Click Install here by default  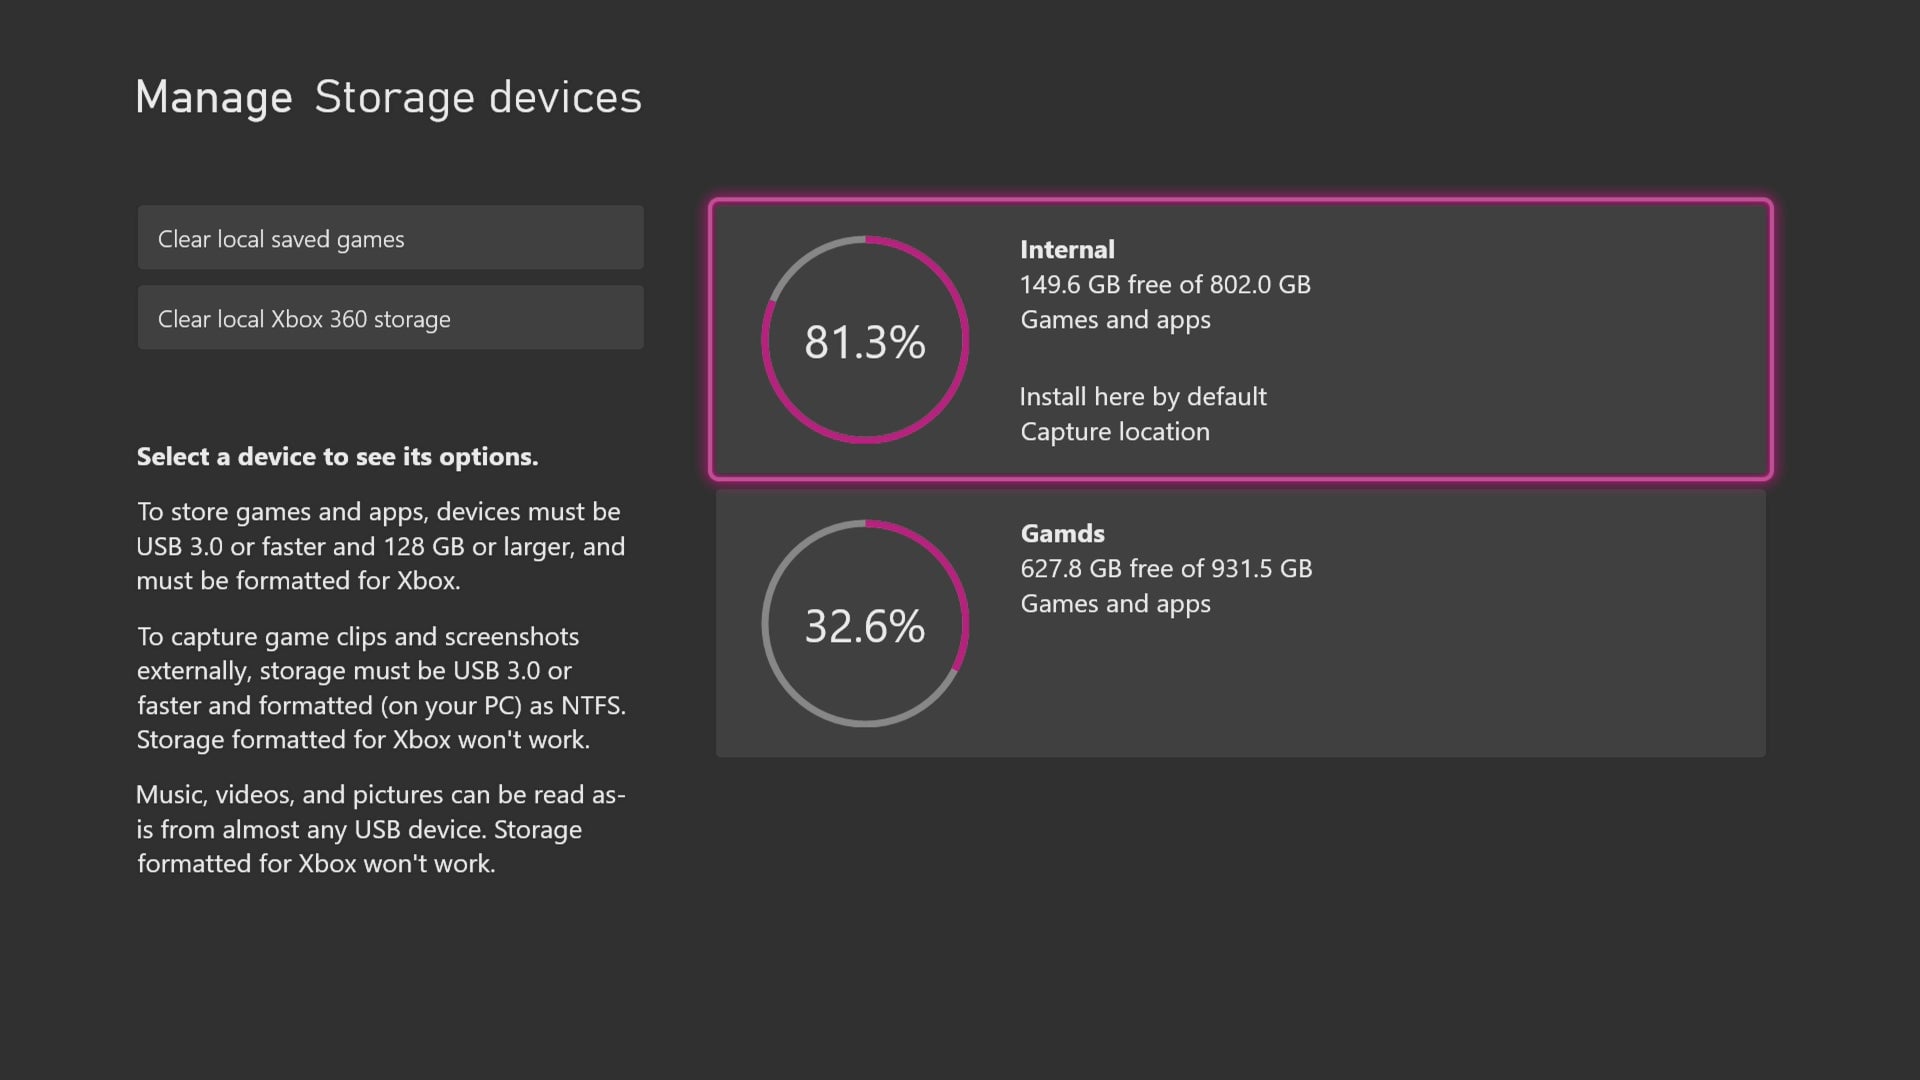click(x=1143, y=396)
